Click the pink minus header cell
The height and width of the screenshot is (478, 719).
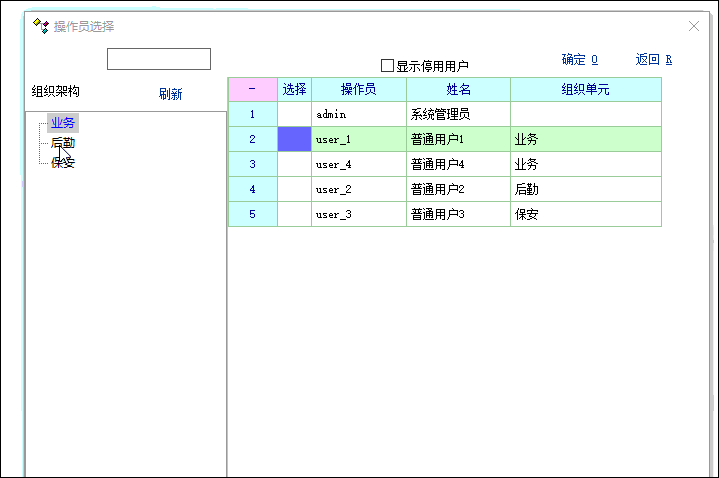pyautogui.click(x=252, y=89)
